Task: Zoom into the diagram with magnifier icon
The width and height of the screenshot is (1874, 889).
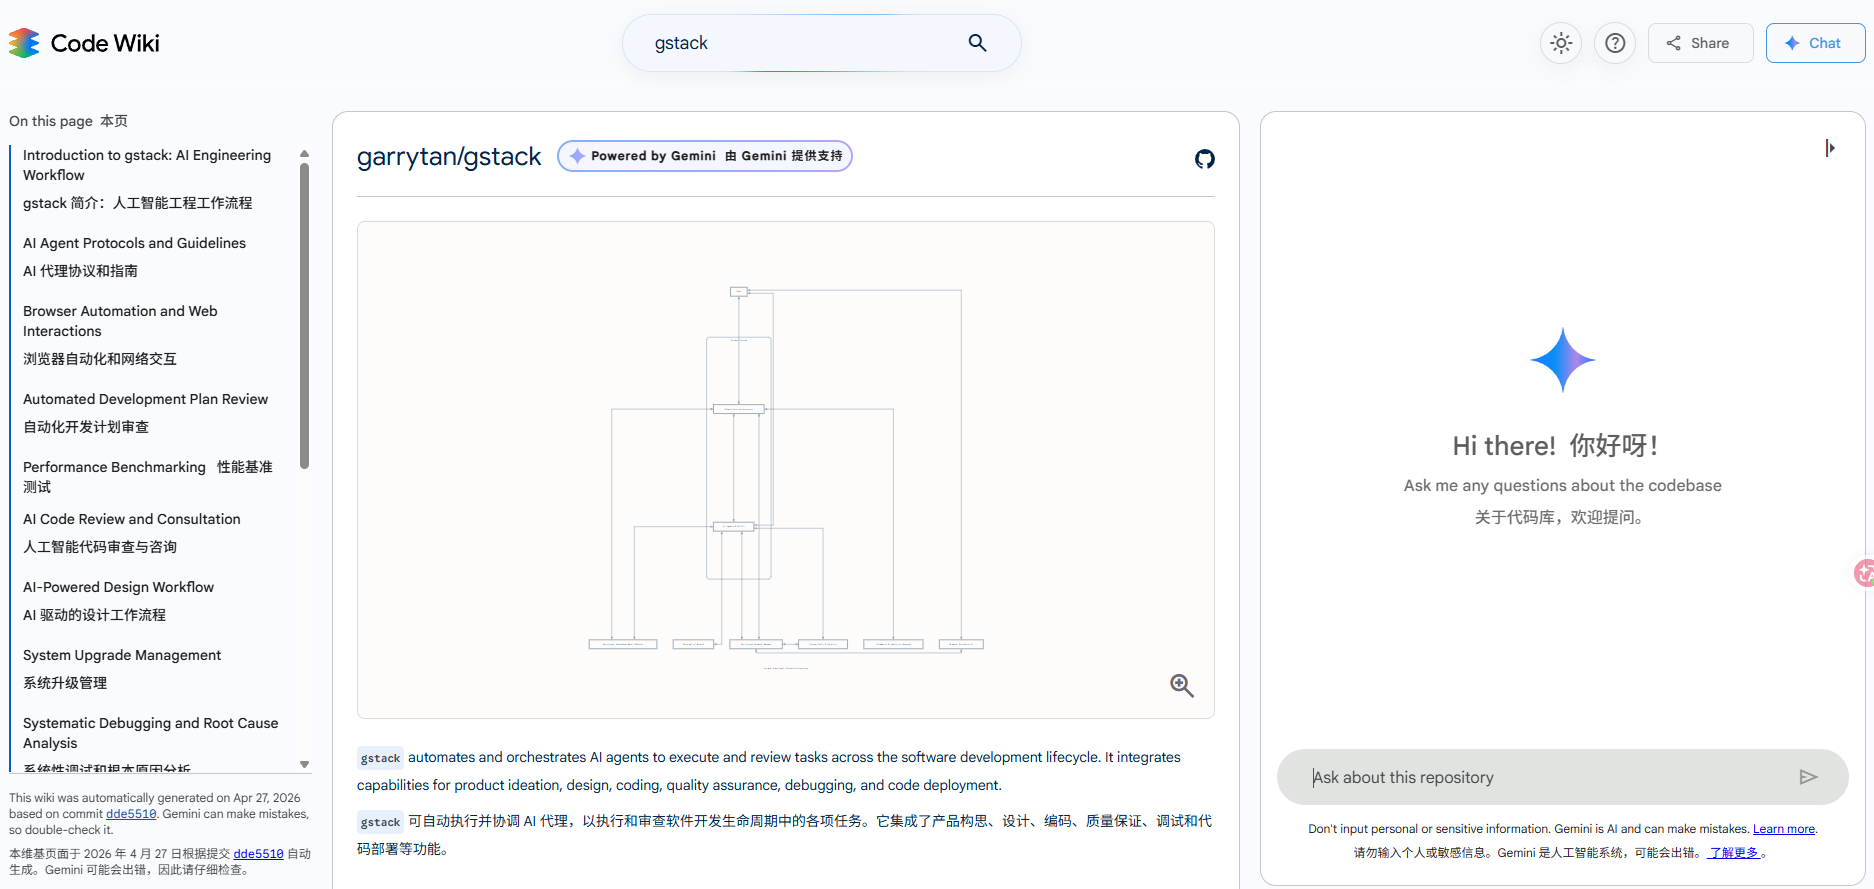Action: 1182,685
